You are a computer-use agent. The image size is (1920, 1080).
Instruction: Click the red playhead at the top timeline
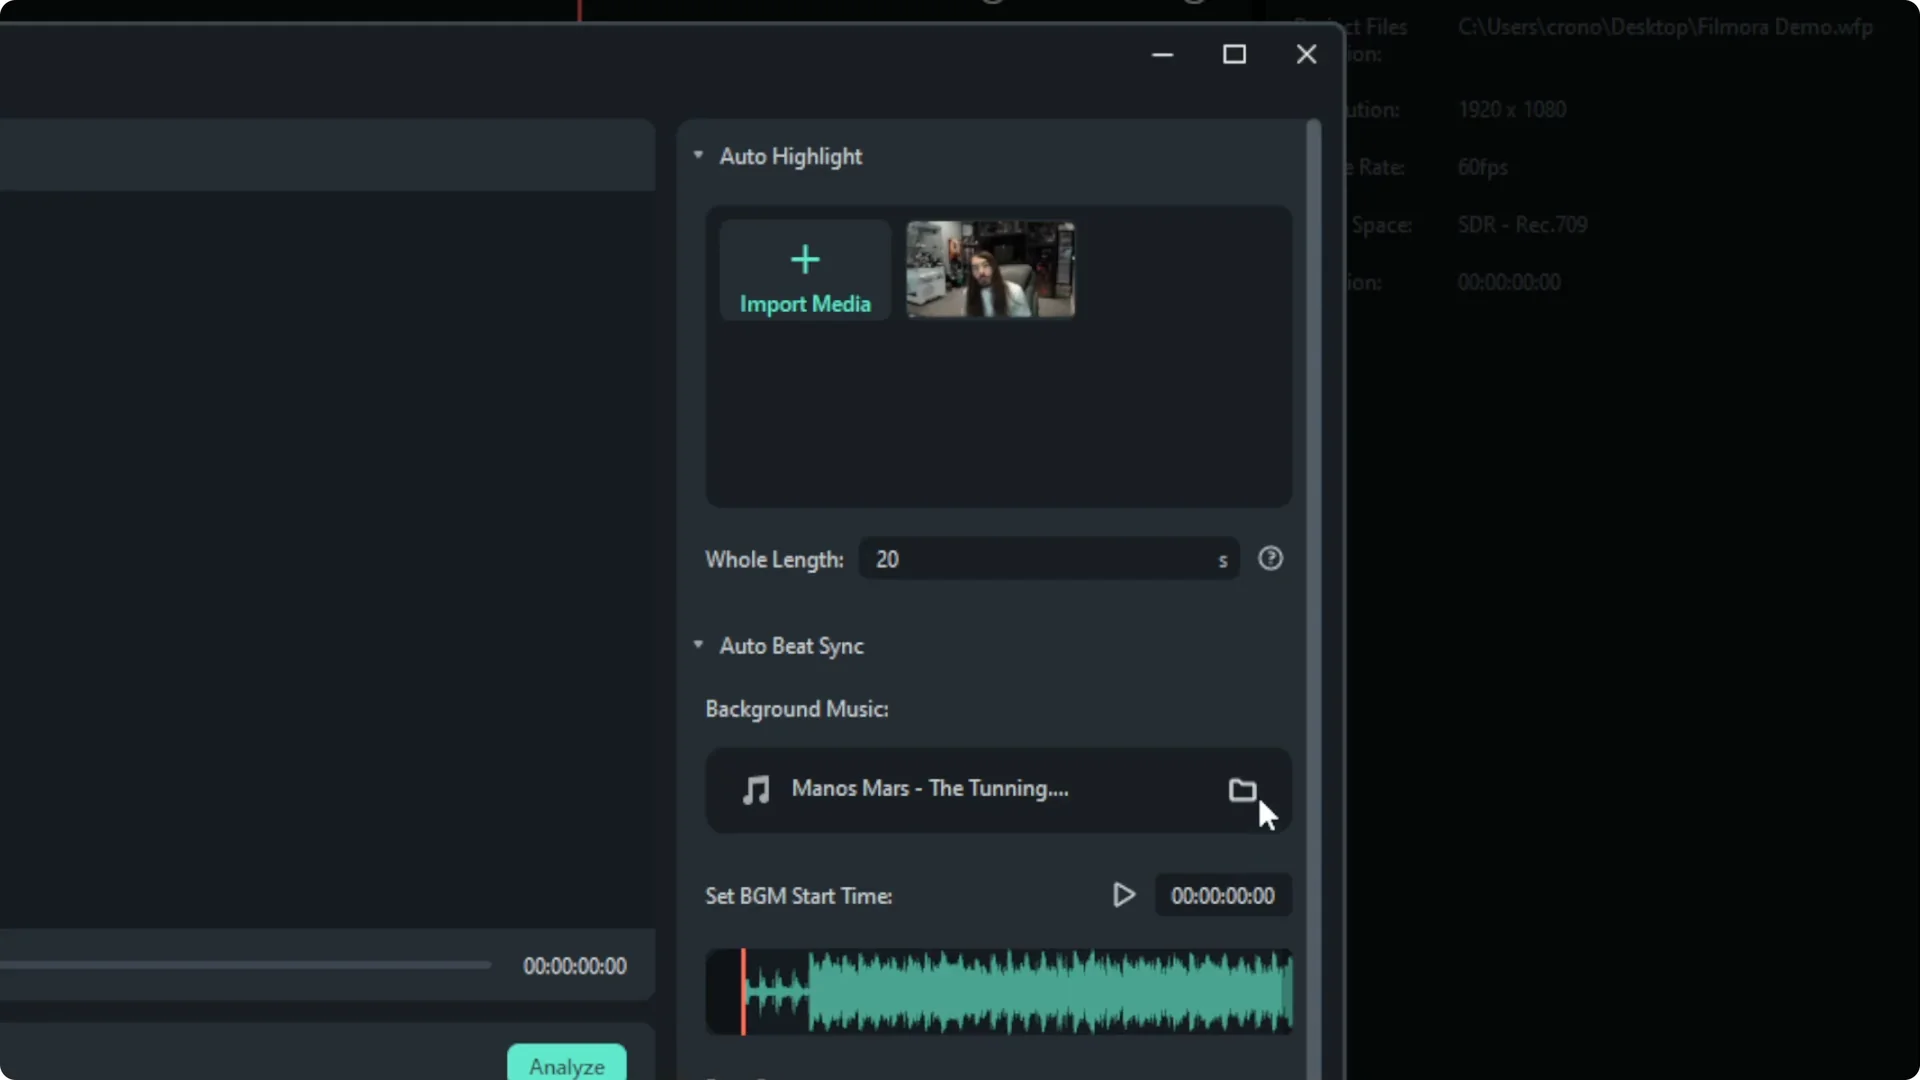580,8
